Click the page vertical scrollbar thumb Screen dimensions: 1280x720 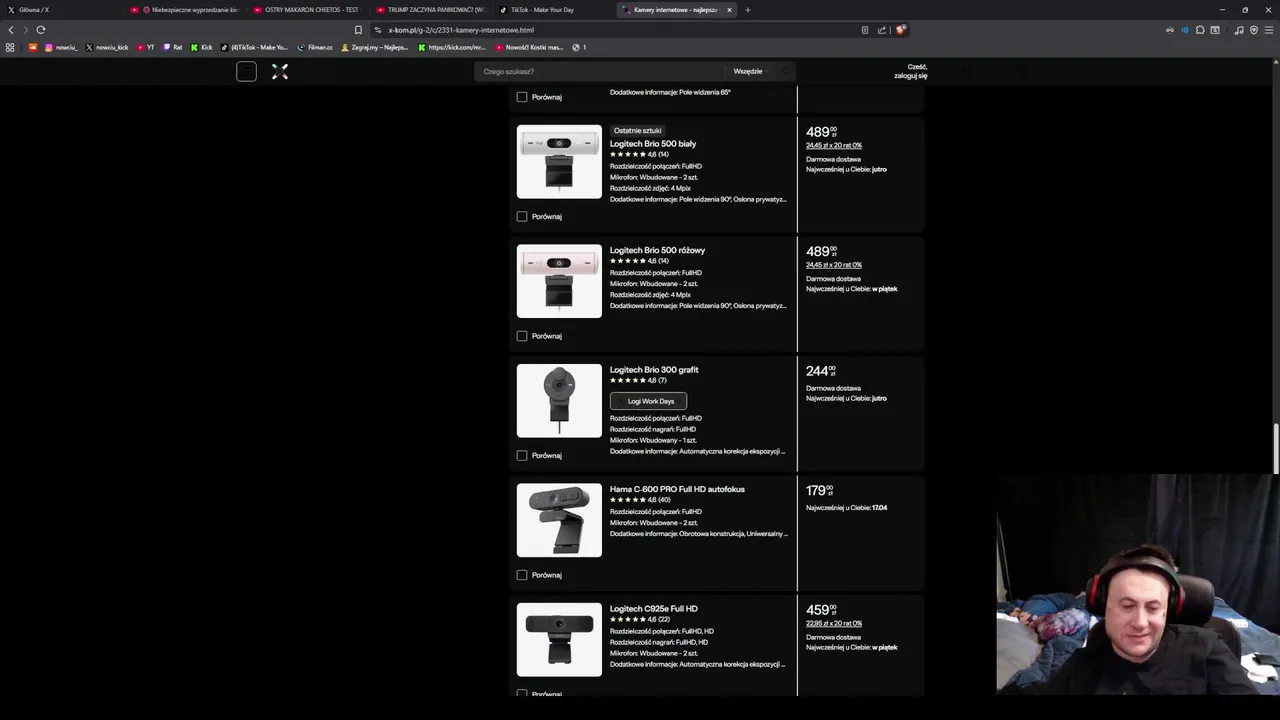(1275, 448)
